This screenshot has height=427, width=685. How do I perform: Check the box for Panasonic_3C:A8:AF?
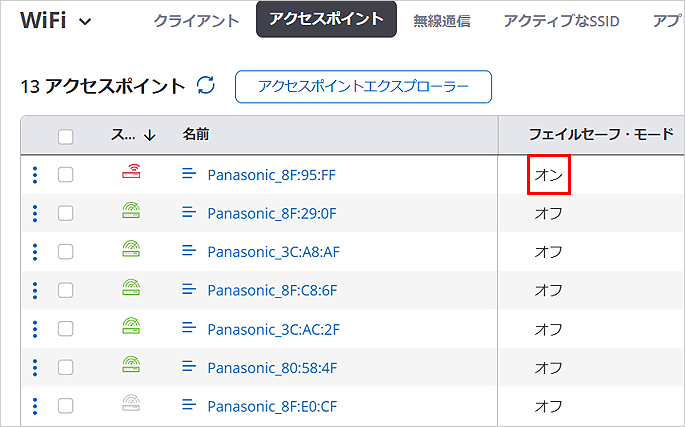66,252
